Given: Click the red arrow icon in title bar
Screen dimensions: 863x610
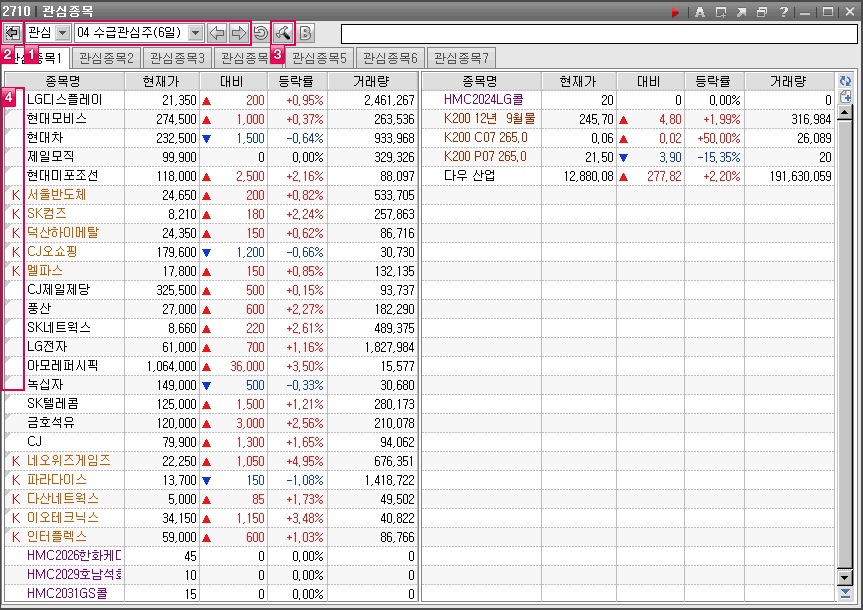Looking at the screenshot, I should click(675, 12).
